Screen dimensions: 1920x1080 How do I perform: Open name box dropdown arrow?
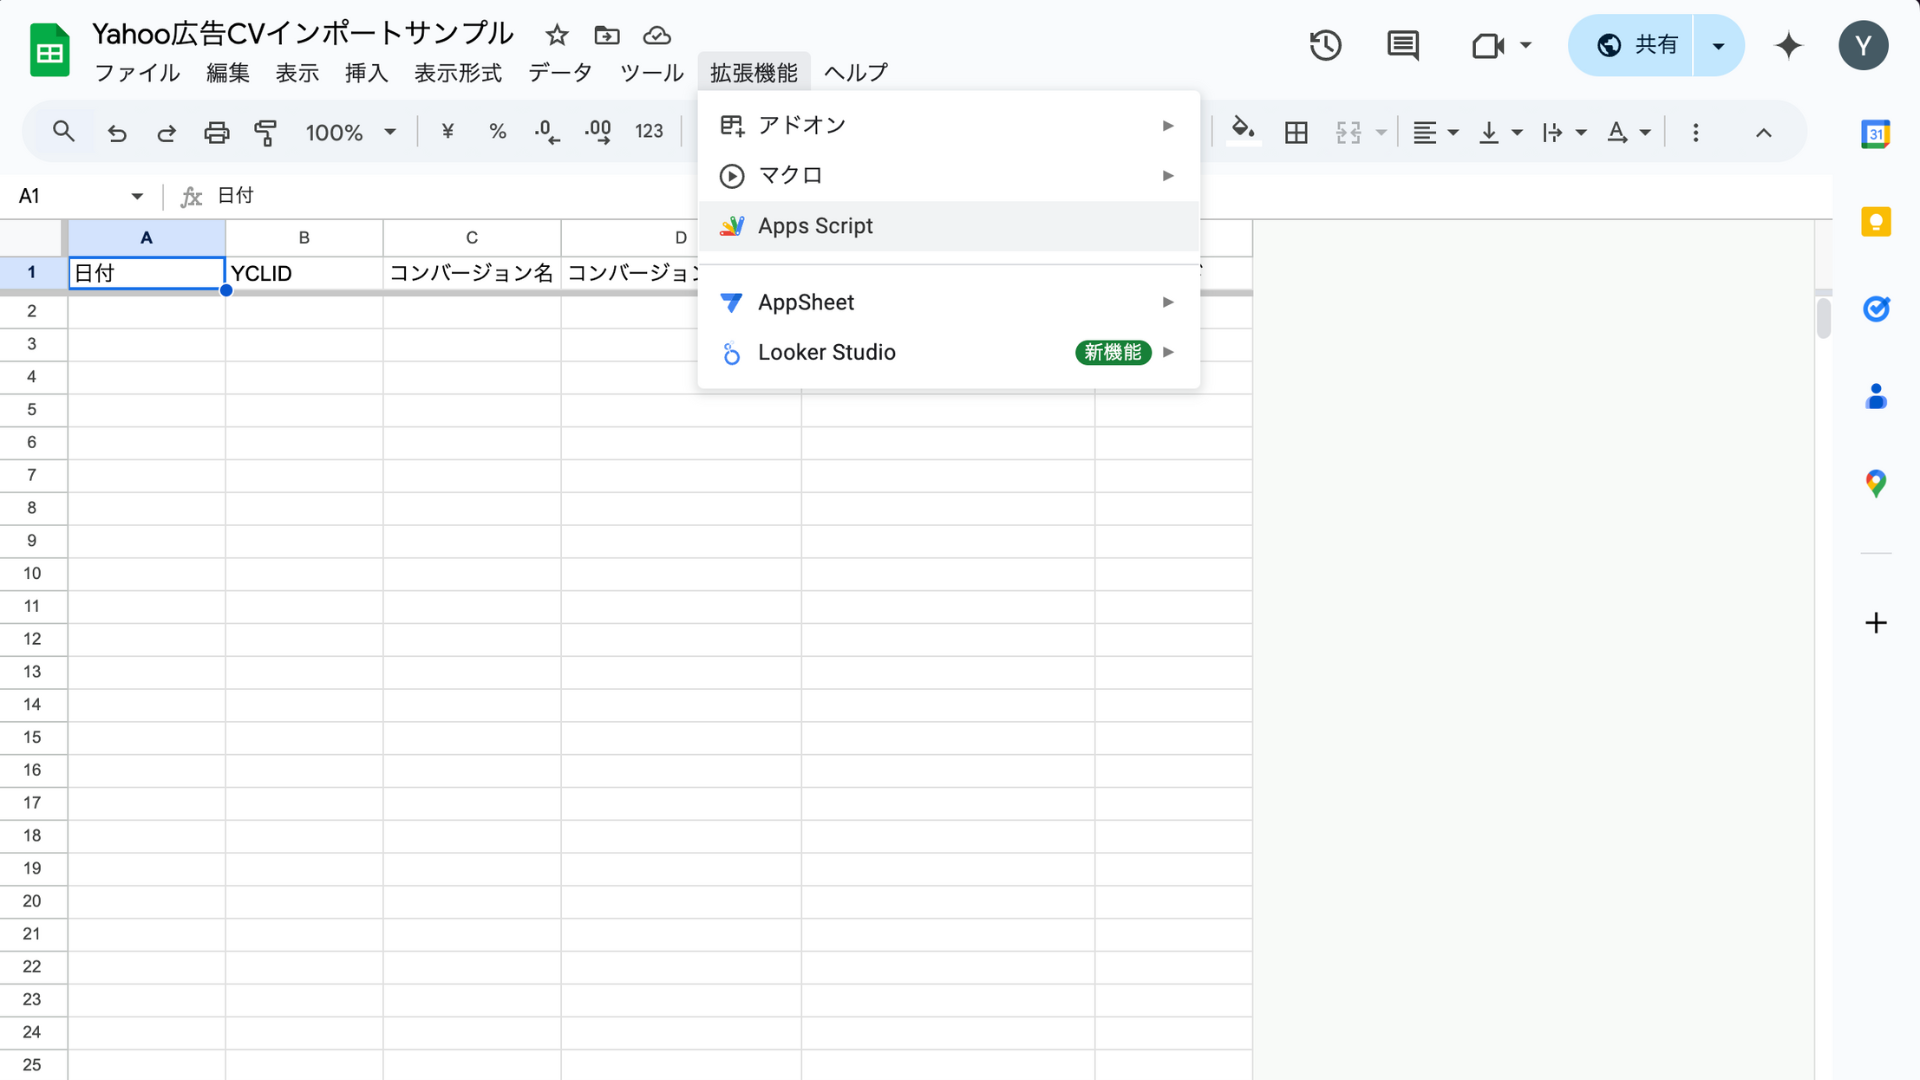137,196
